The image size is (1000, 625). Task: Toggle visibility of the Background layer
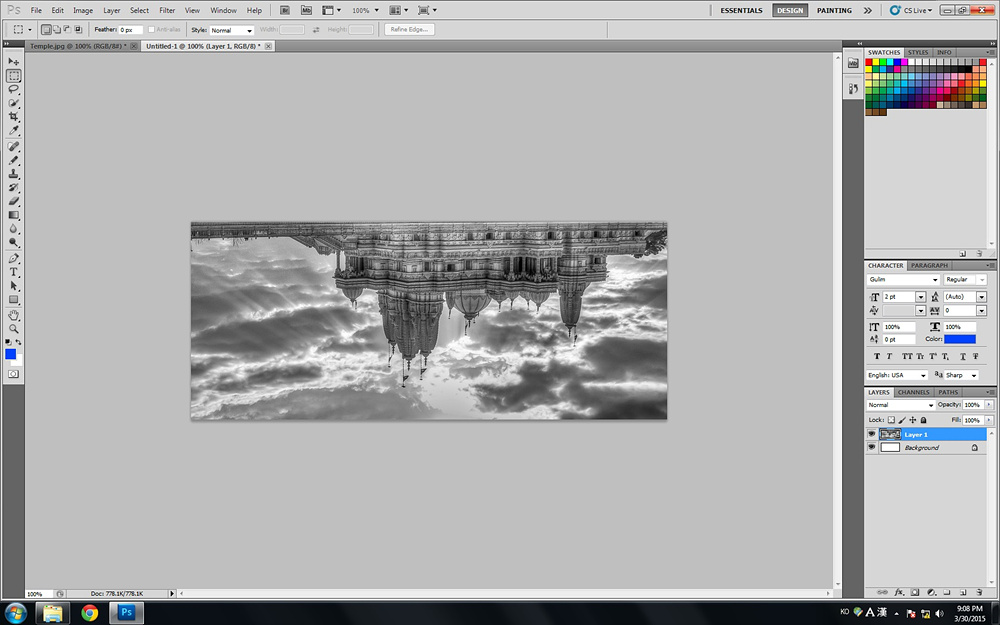pyautogui.click(x=871, y=448)
